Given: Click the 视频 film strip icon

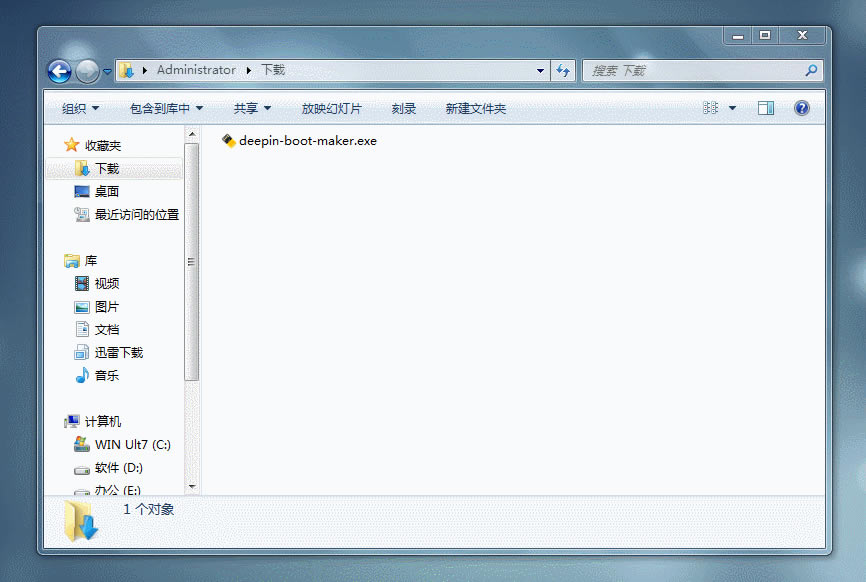Looking at the screenshot, I should coord(82,284).
